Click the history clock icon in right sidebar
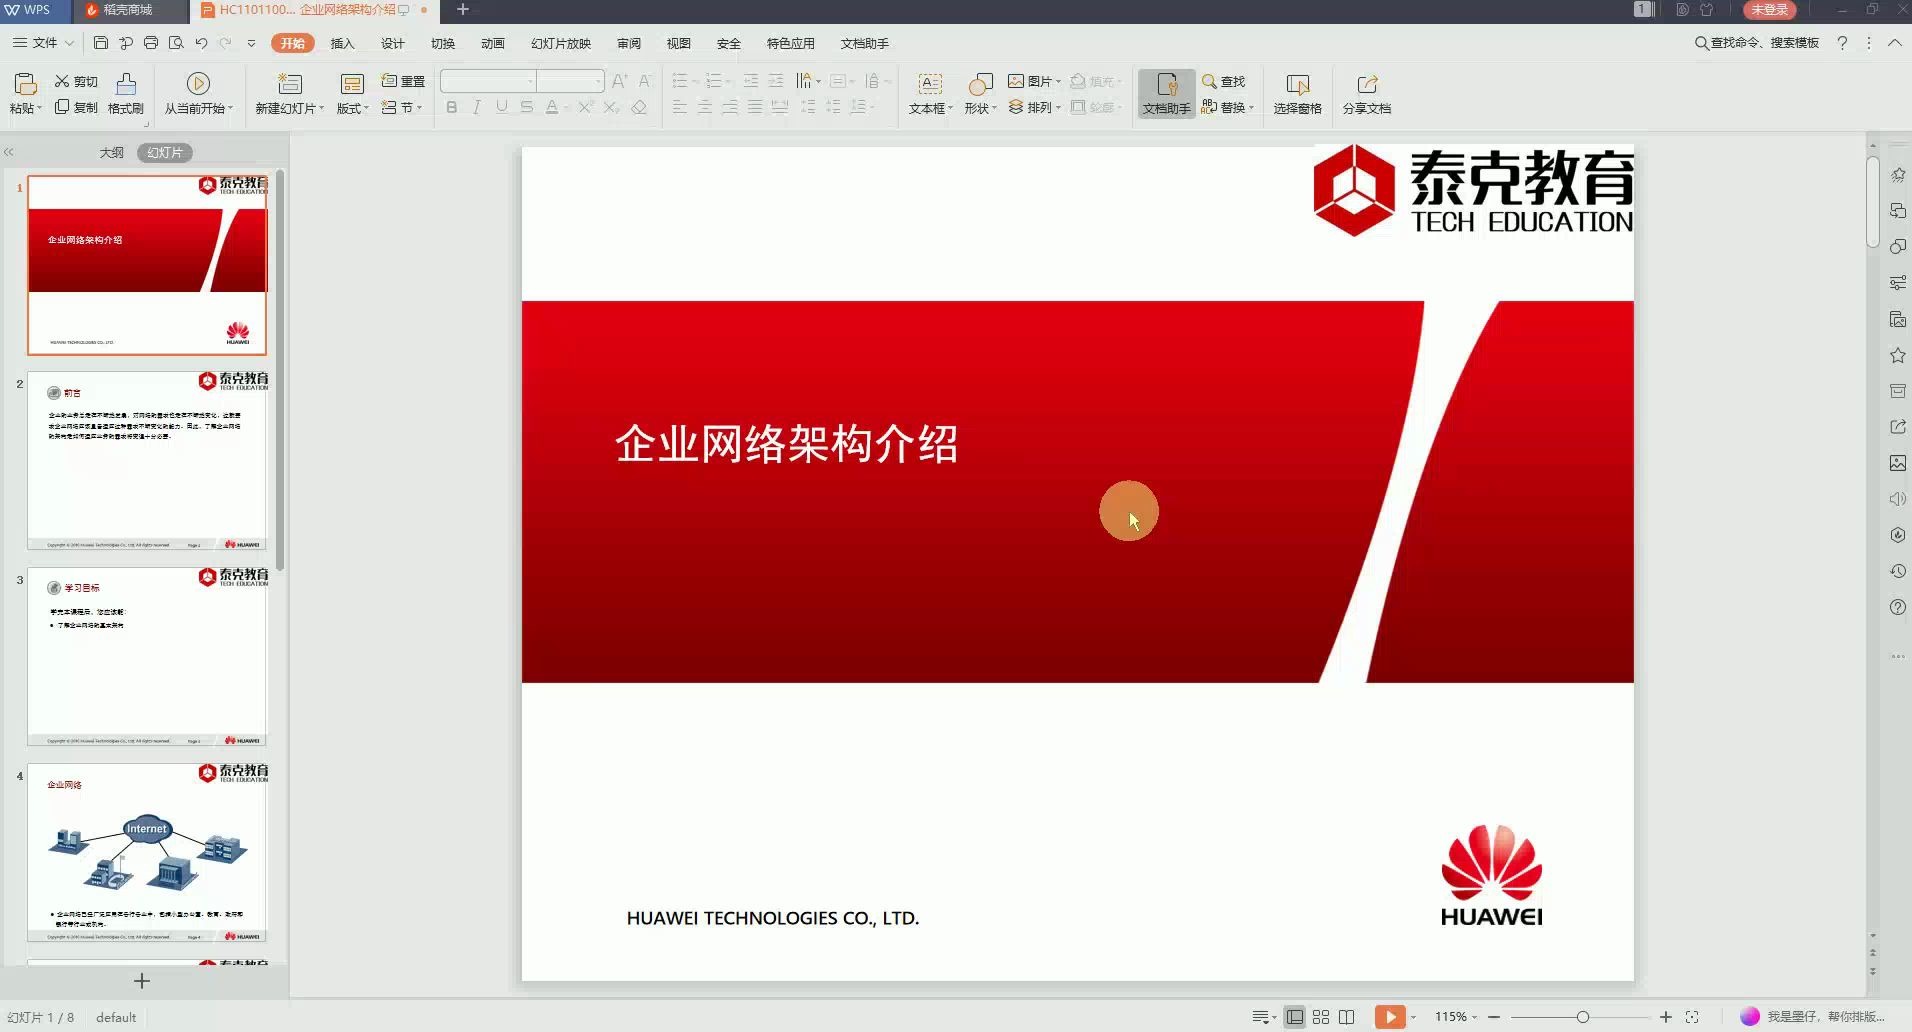Image resolution: width=1912 pixels, height=1032 pixels. pyautogui.click(x=1897, y=571)
